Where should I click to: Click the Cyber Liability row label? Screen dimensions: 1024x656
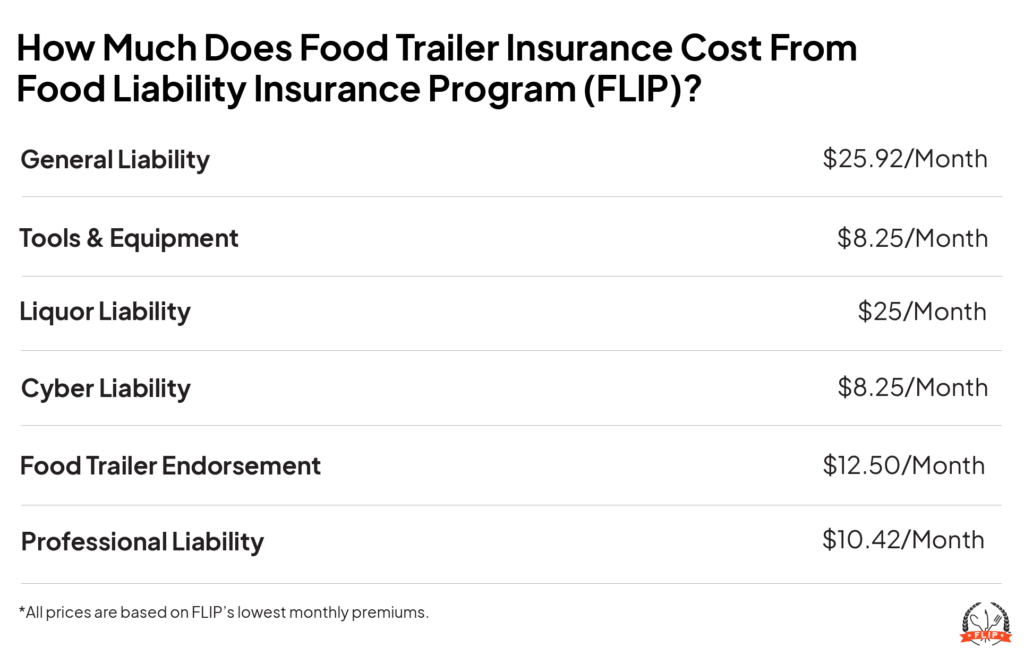(x=105, y=388)
